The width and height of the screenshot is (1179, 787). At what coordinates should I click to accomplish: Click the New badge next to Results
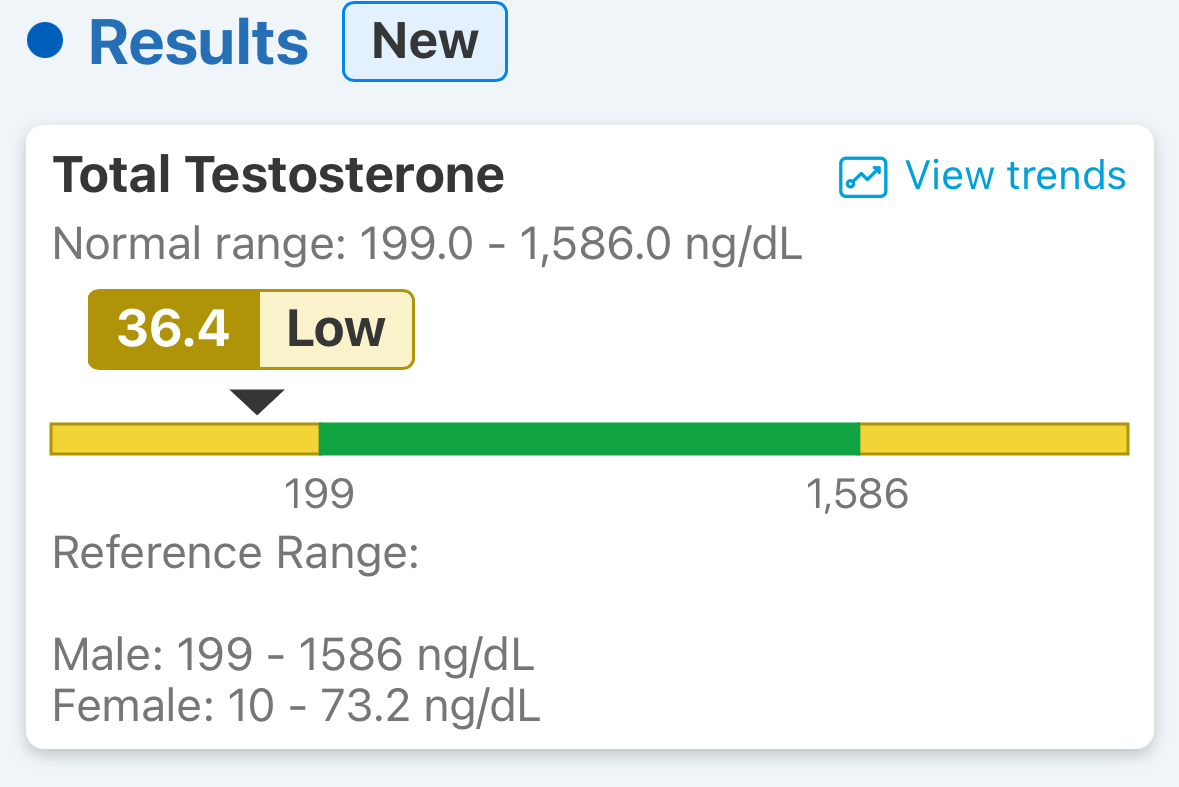coord(425,41)
